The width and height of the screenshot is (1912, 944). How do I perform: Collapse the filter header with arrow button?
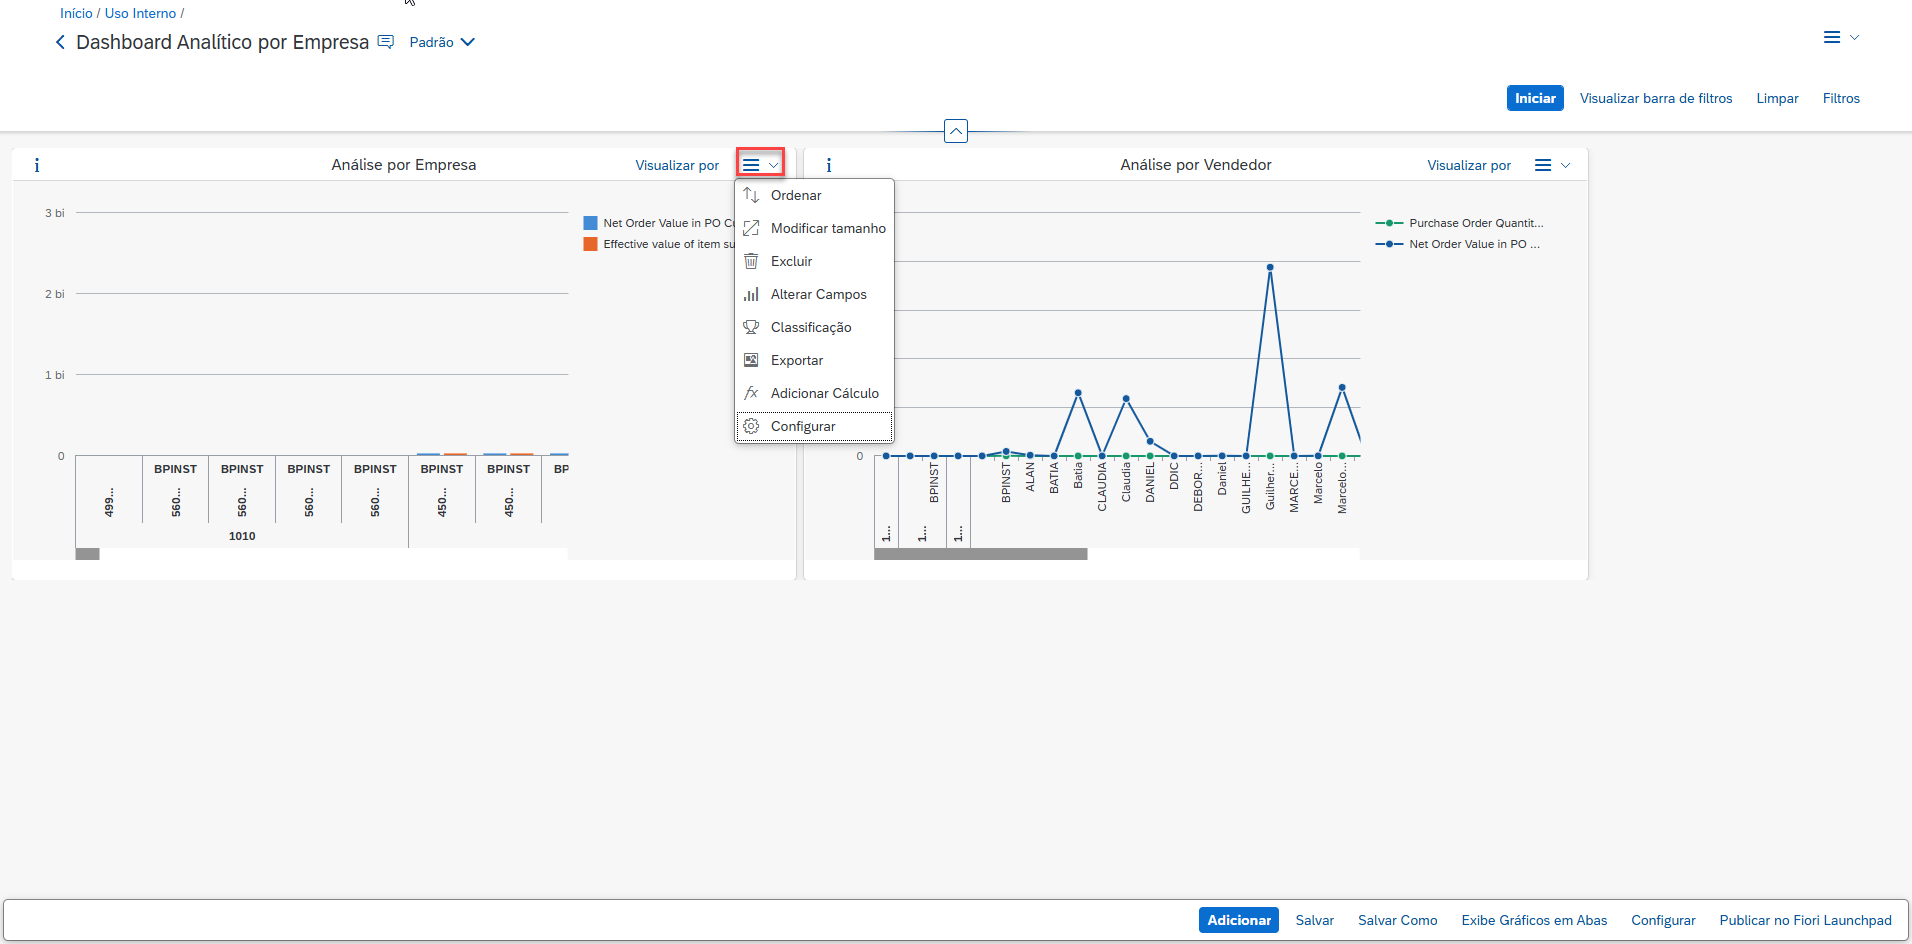point(956,131)
